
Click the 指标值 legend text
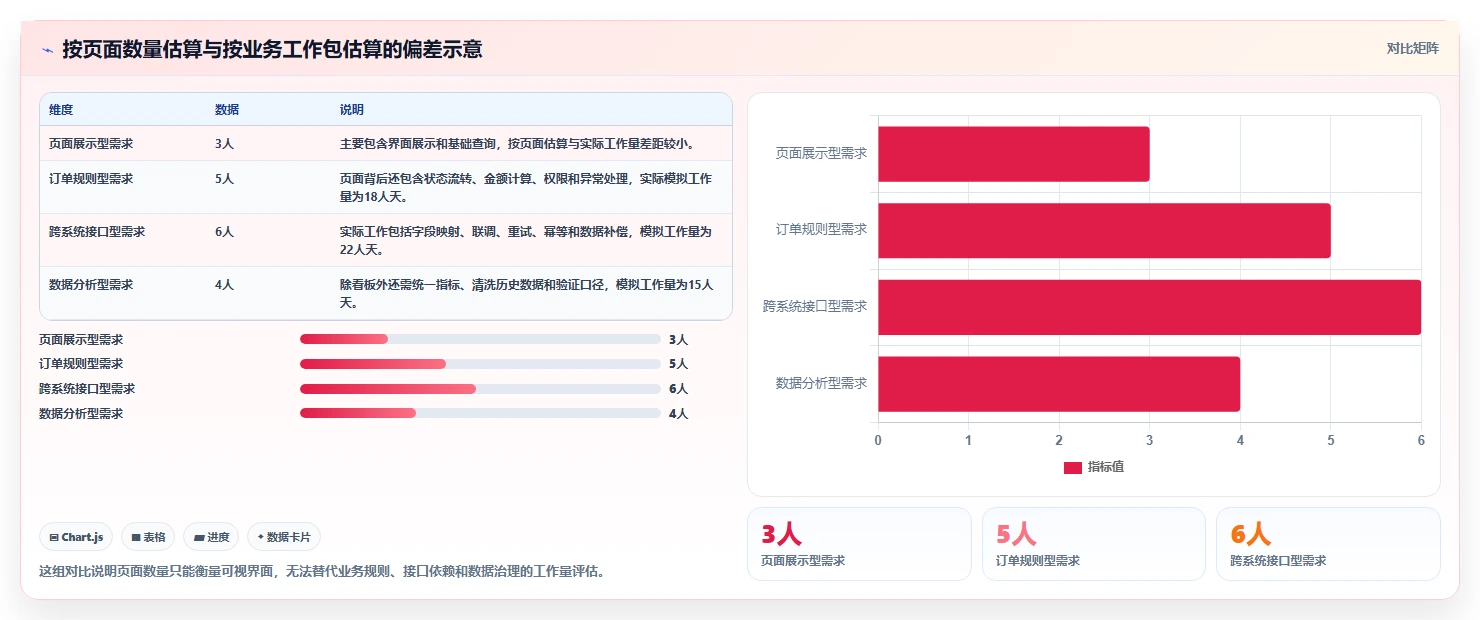[x=1106, y=468]
